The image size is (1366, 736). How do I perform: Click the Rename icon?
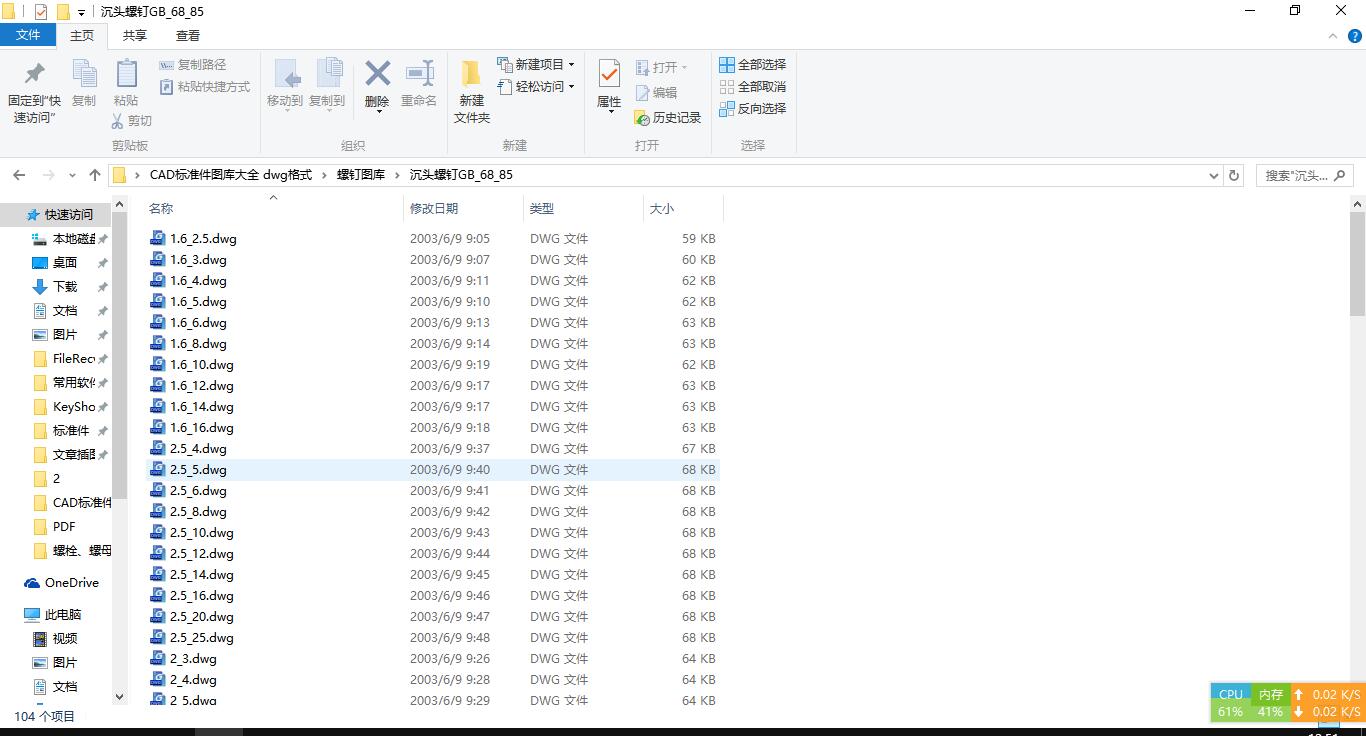click(x=419, y=74)
